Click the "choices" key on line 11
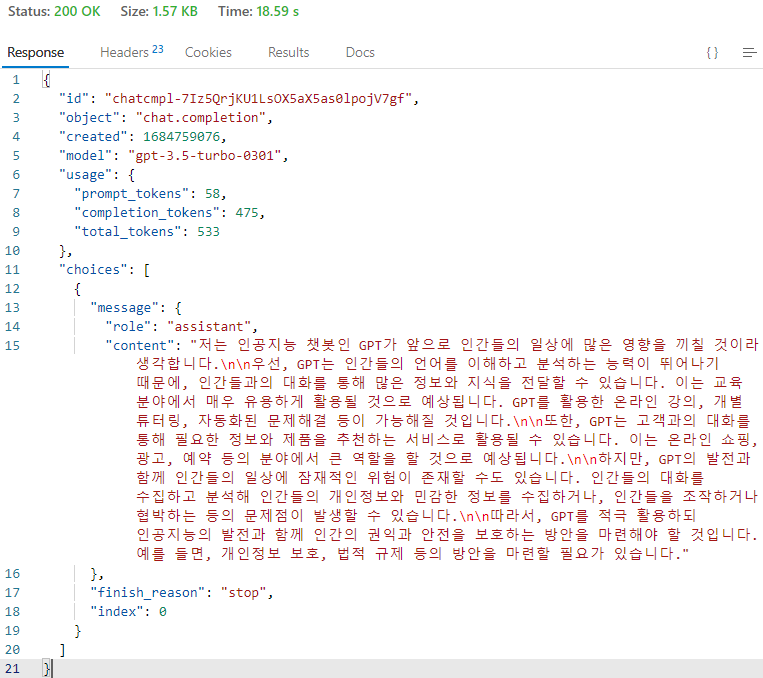Viewport: 763px width, 678px height. 93,270
